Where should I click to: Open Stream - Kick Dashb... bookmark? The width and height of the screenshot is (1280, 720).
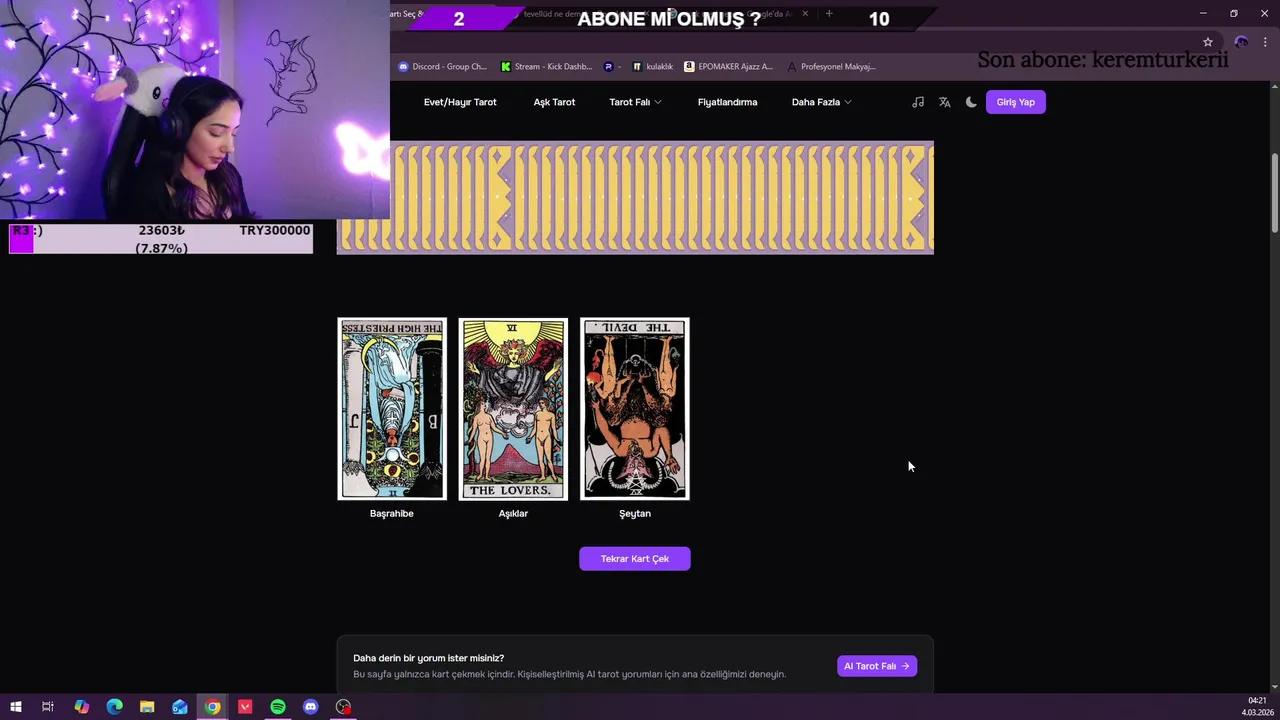click(x=547, y=67)
